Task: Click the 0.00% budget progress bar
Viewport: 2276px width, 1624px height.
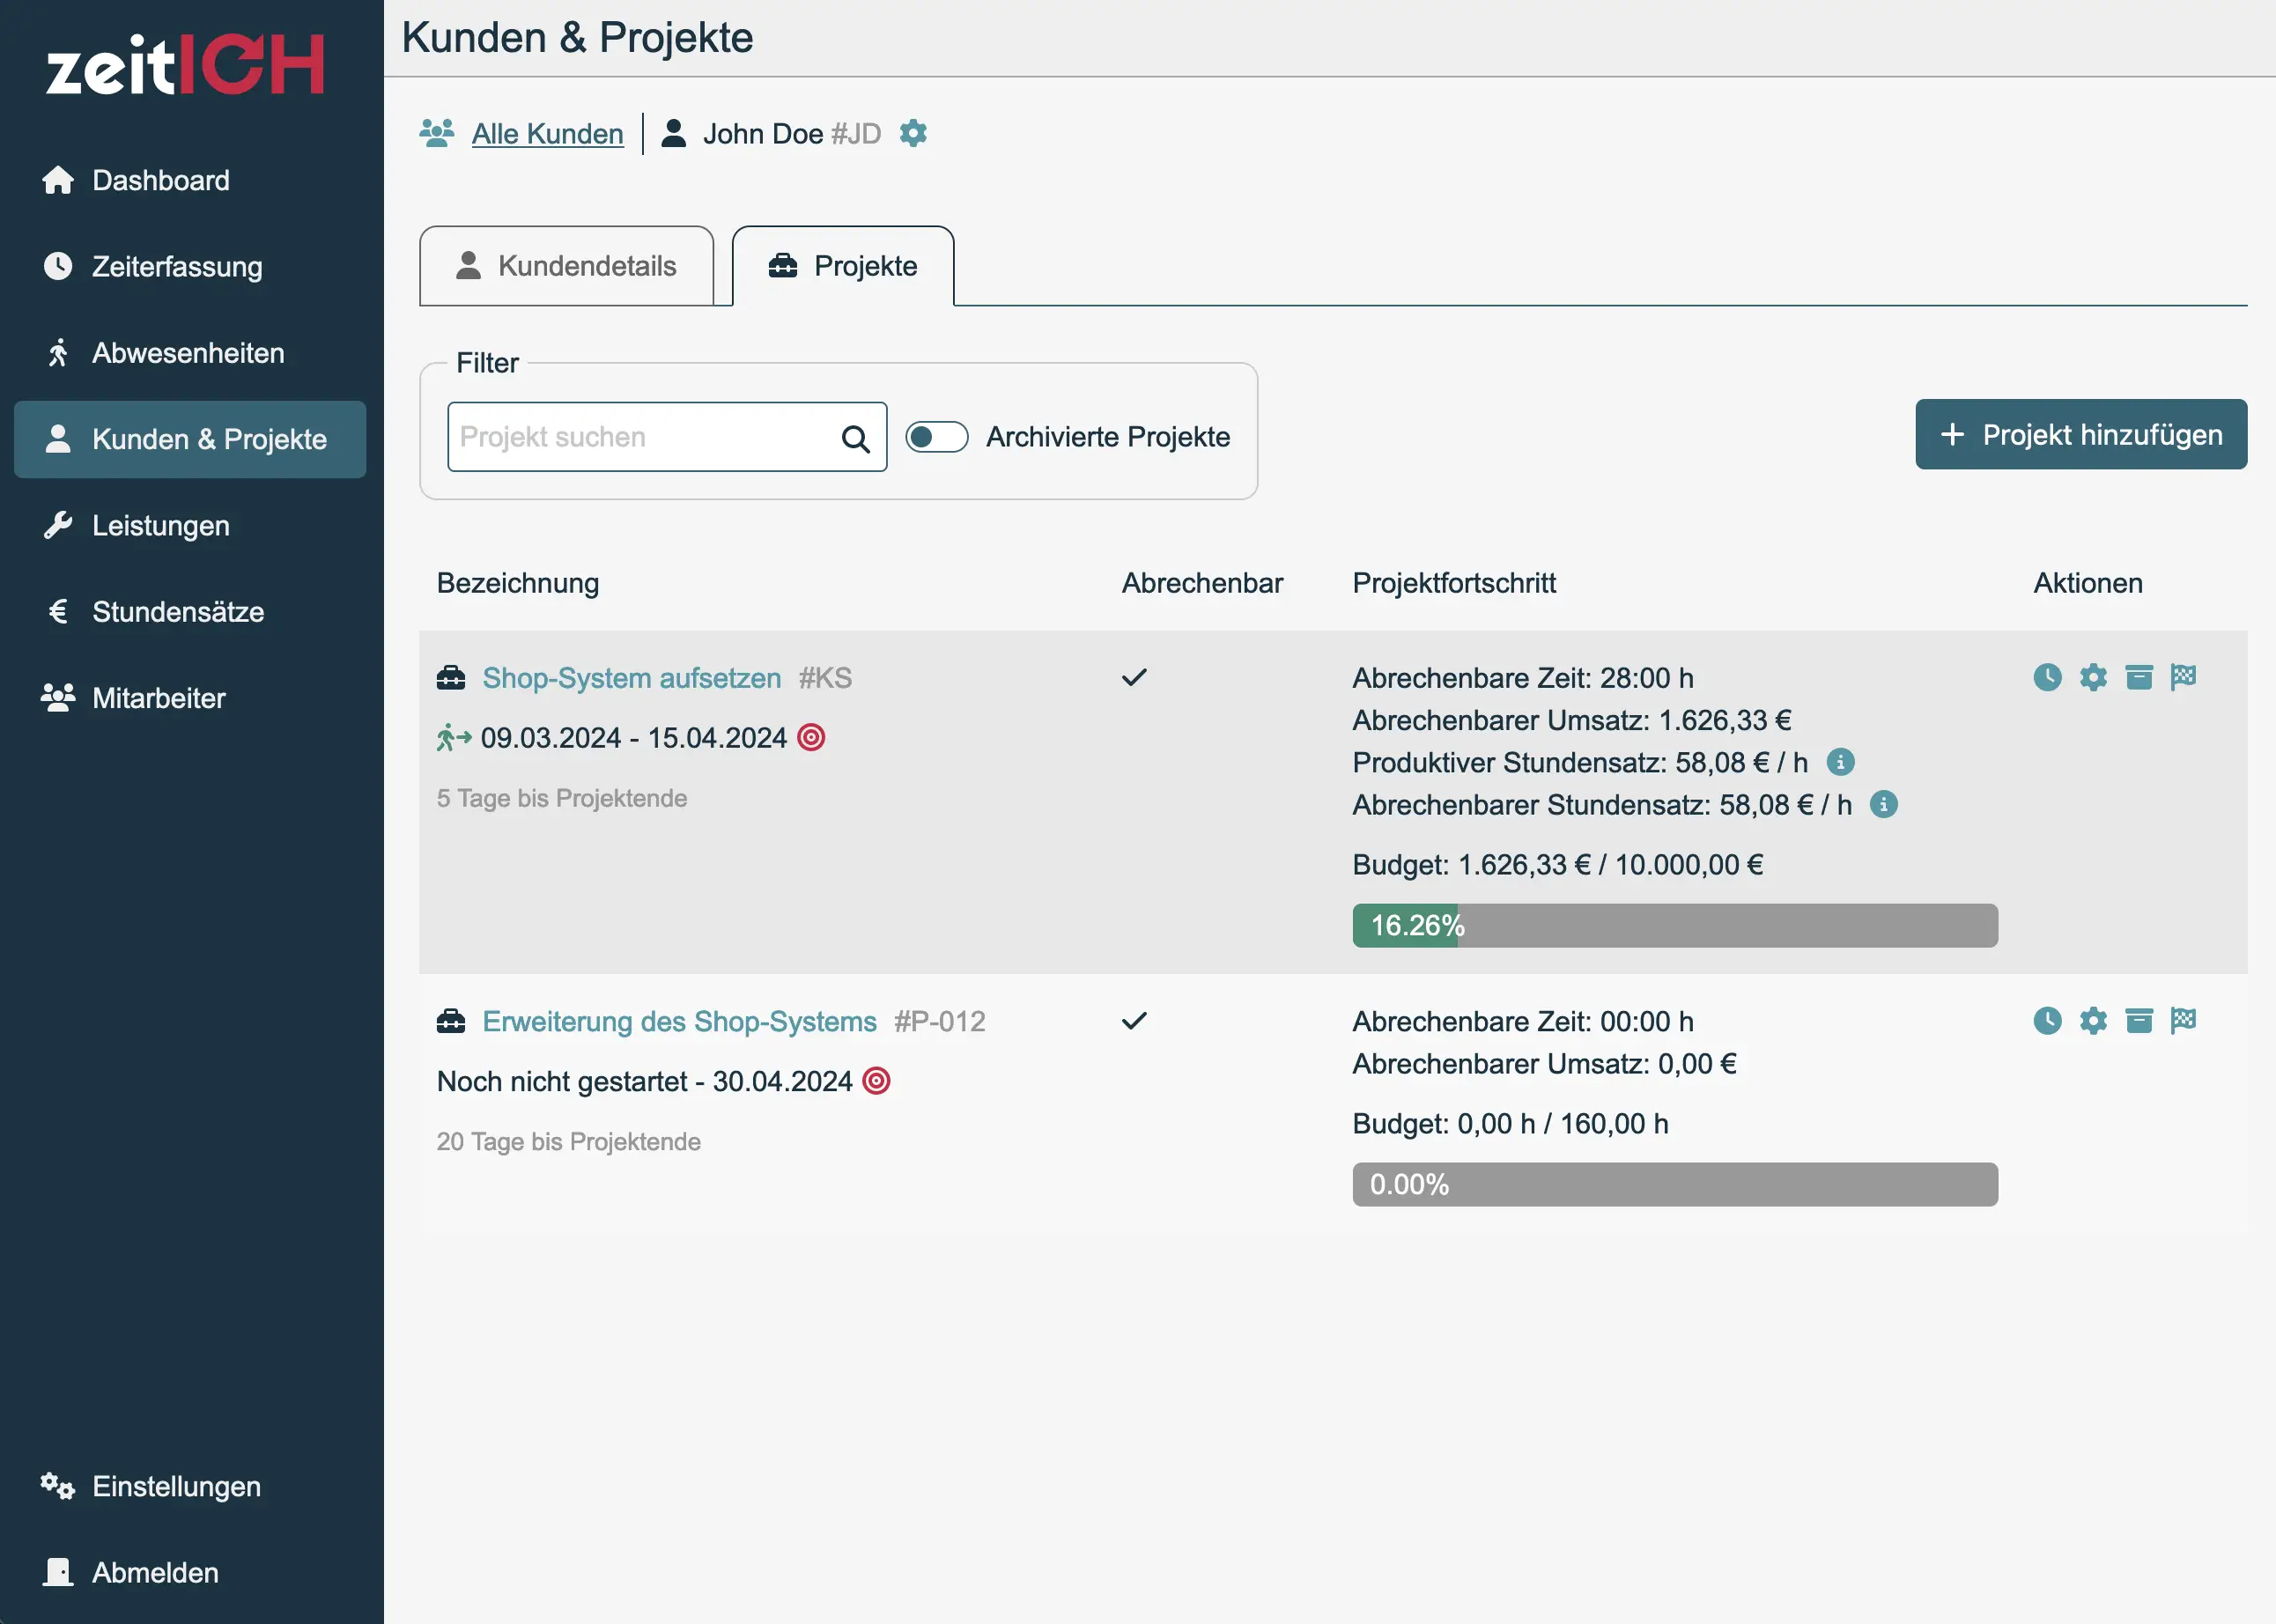Action: pyautogui.click(x=1675, y=1185)
